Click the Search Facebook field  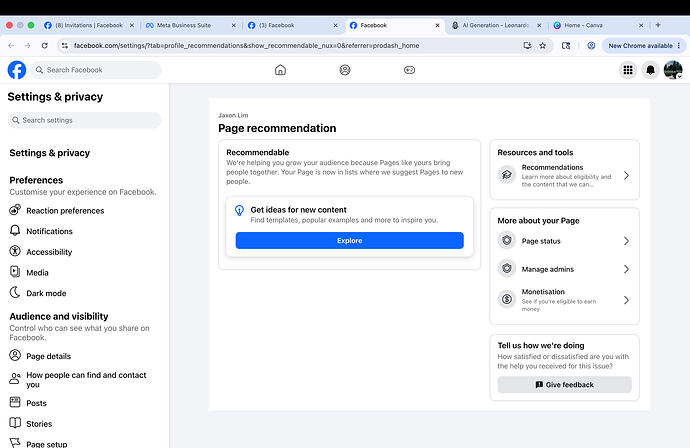click(x=96, y=70)
